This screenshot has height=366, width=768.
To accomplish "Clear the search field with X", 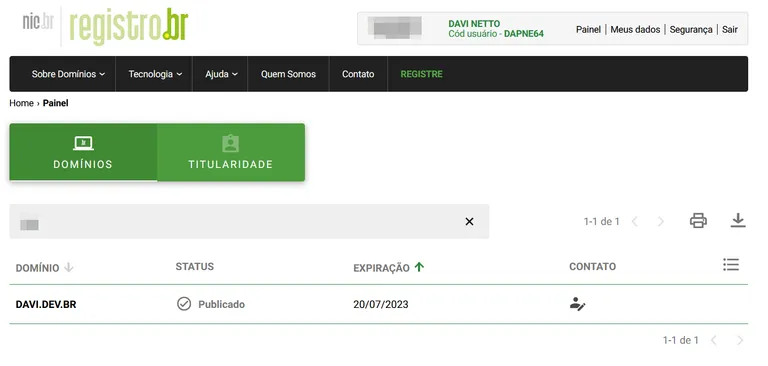I will [469, 221].
